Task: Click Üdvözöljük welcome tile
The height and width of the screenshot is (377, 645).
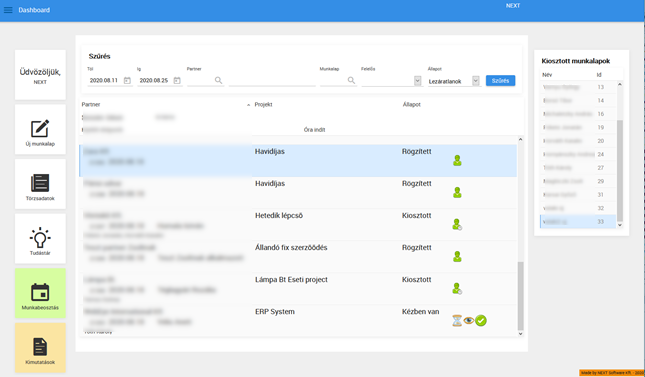Action: click(x=40, y=74)
